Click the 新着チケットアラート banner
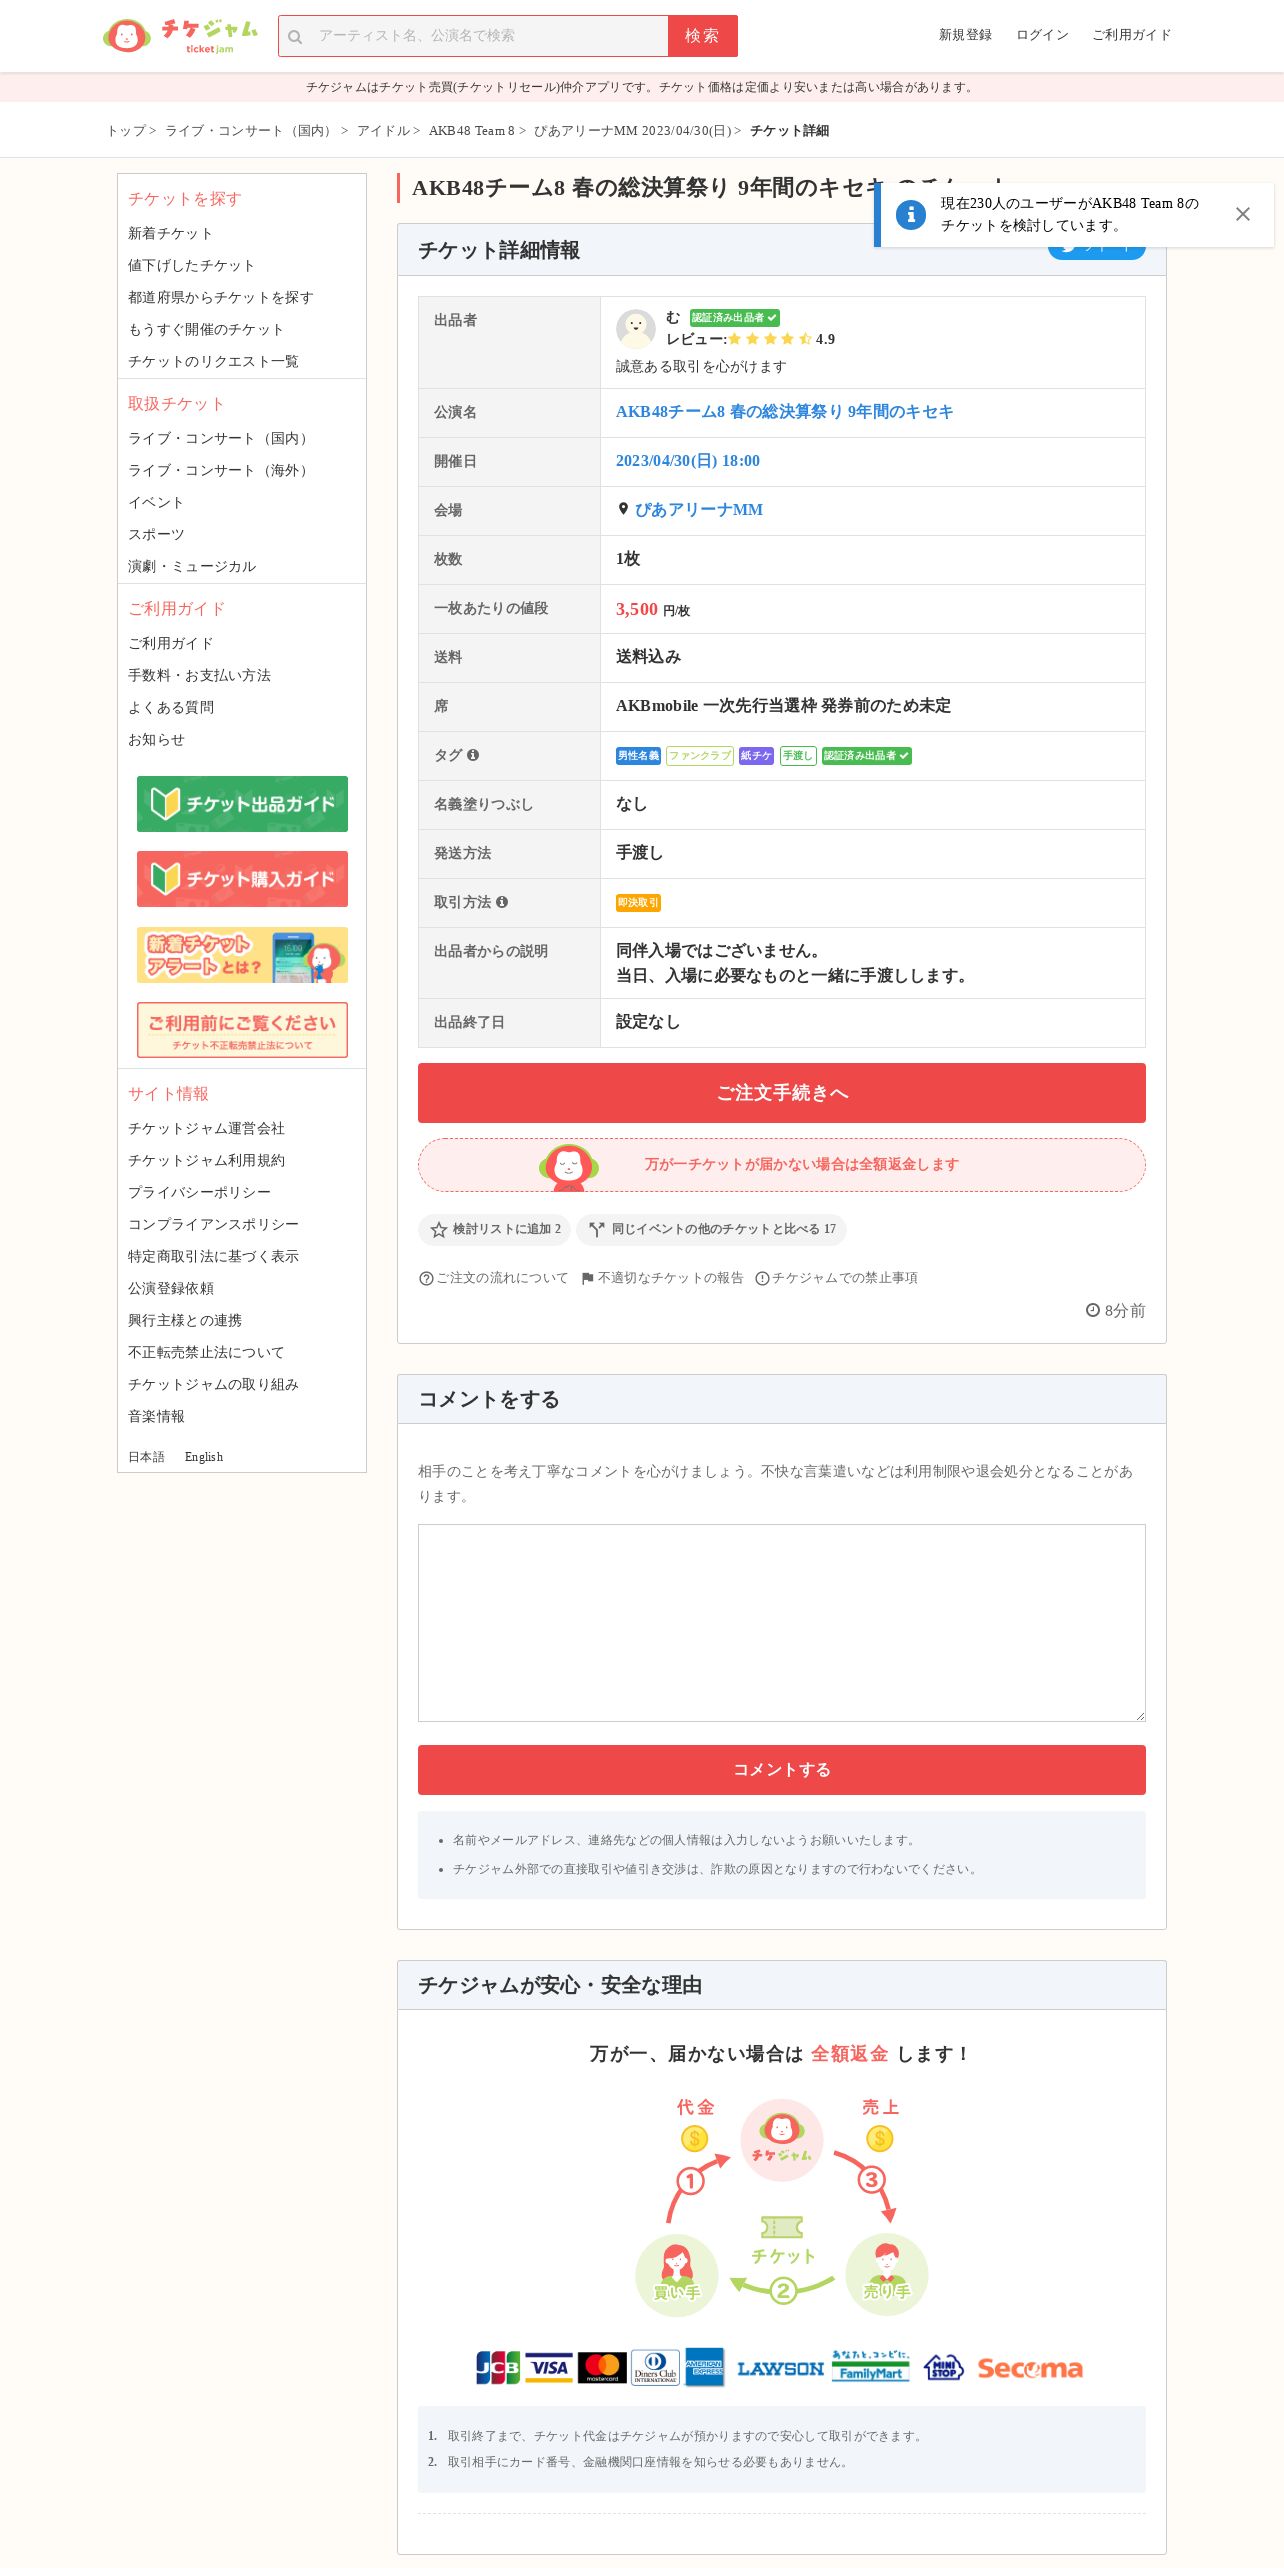 242,955
